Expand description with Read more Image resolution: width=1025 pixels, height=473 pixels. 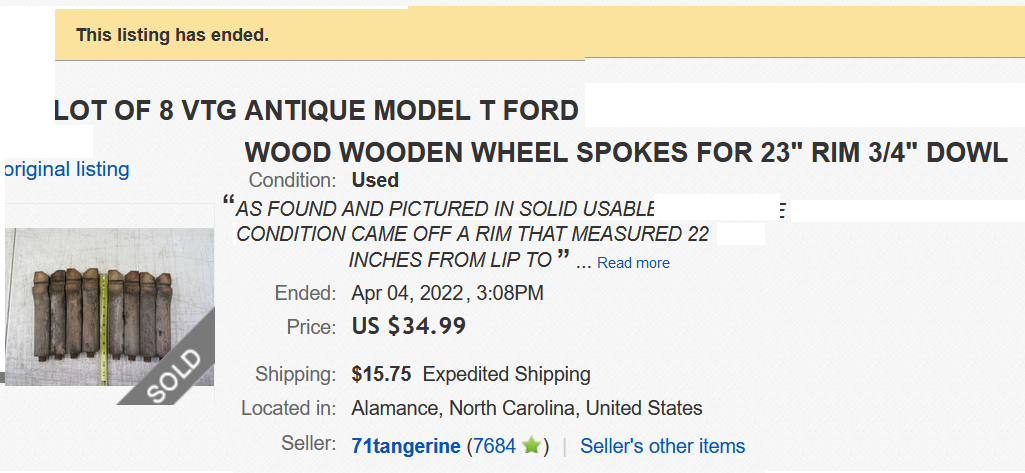633,263
